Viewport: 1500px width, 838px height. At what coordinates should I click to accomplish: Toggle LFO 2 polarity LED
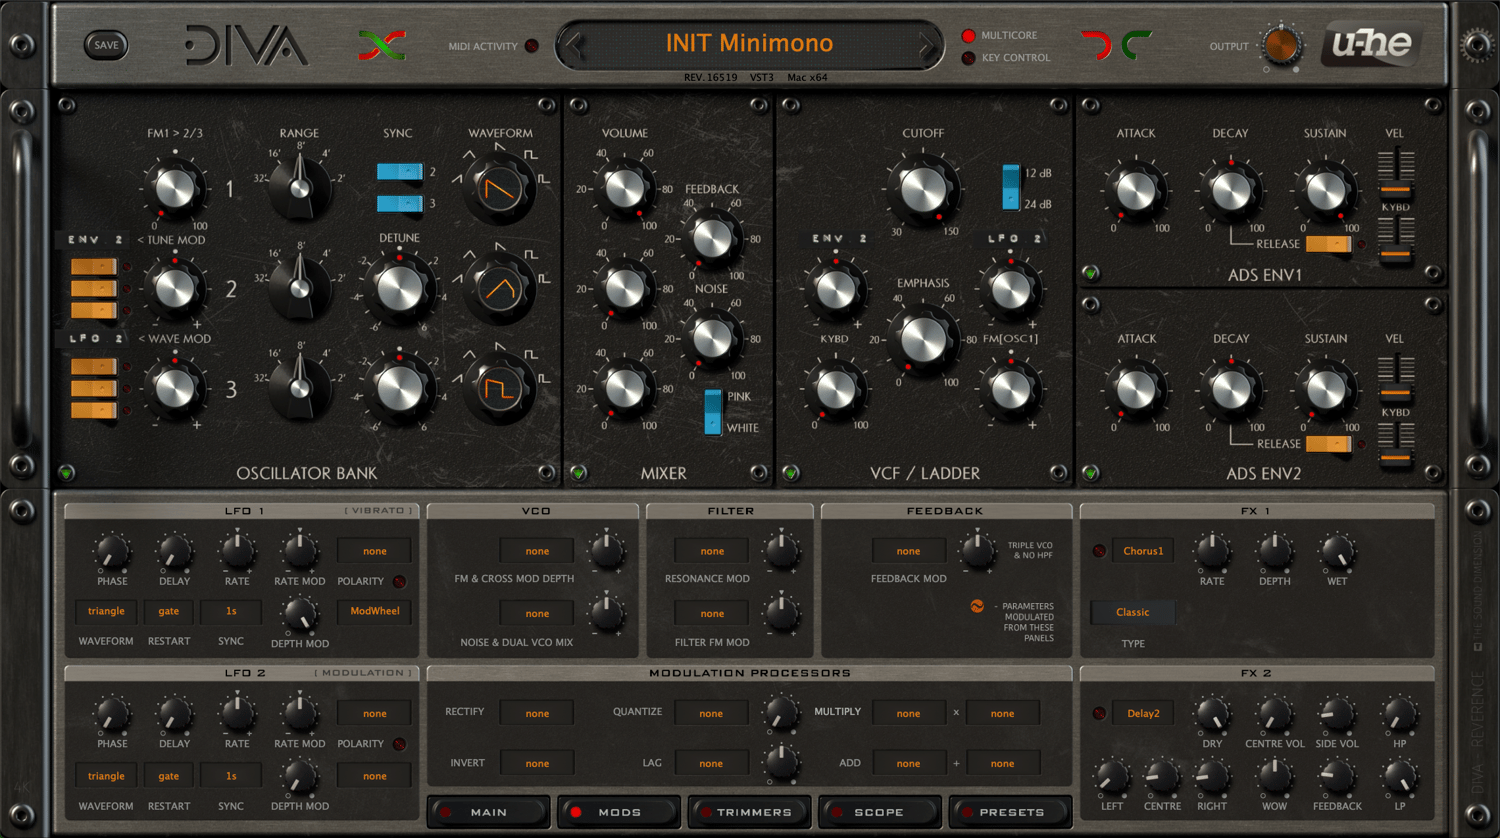pyautogui.click(x=399, y=744)
